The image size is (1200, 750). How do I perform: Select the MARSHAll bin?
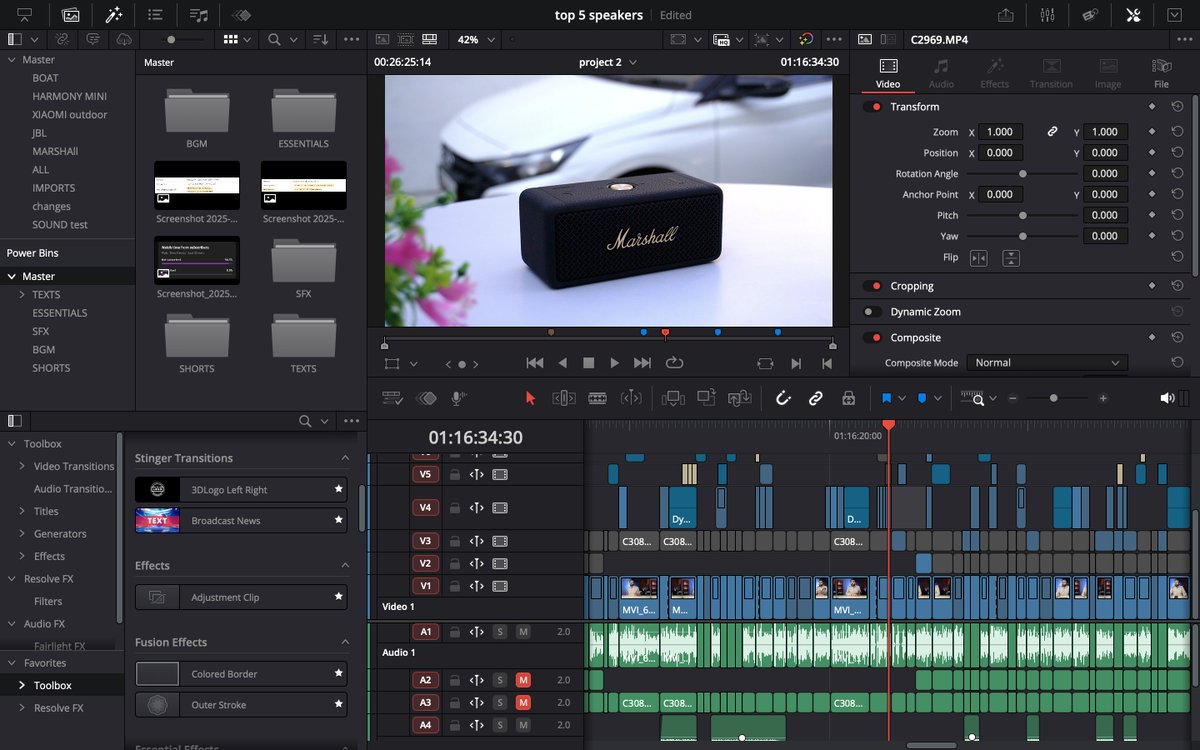tap(55, 151)
